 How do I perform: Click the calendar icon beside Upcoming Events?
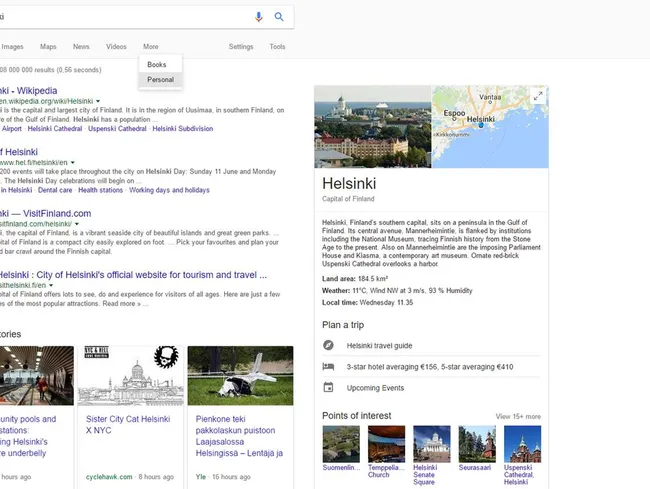tap(328, 387)
